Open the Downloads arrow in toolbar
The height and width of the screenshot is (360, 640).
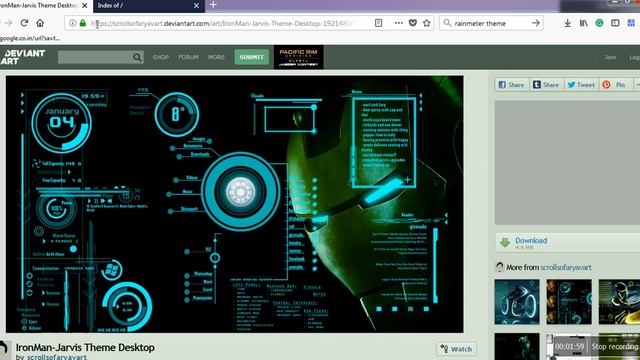pyautogui.click(x=567, y=23)
